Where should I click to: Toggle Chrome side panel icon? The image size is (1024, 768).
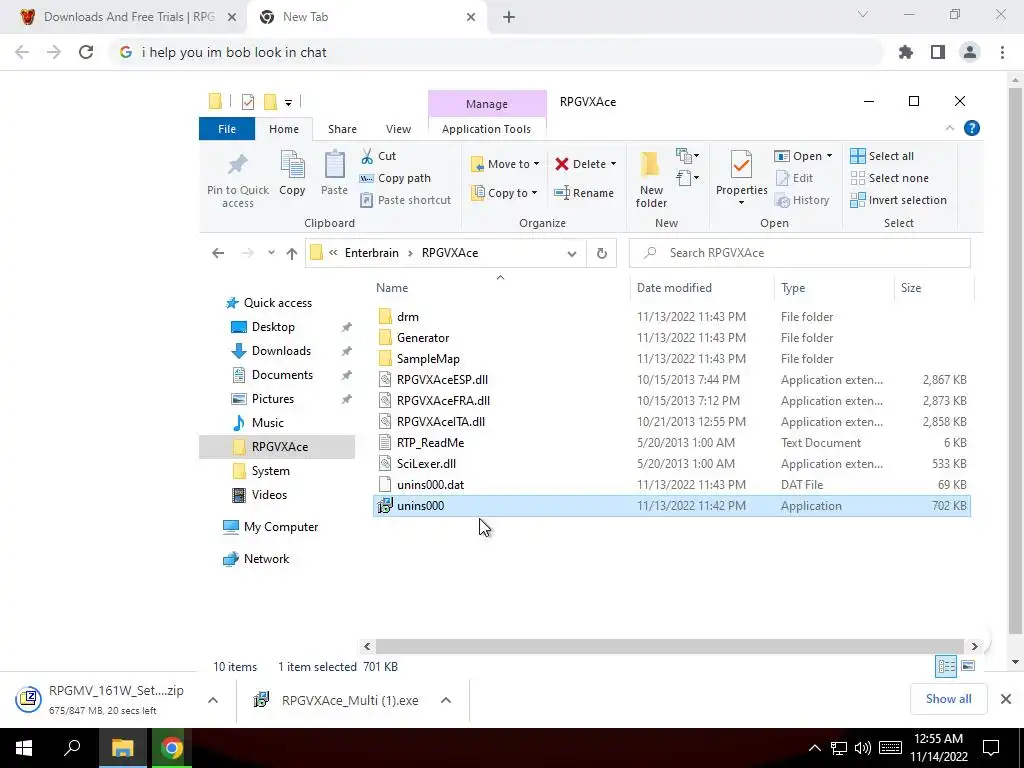[938, 52]
